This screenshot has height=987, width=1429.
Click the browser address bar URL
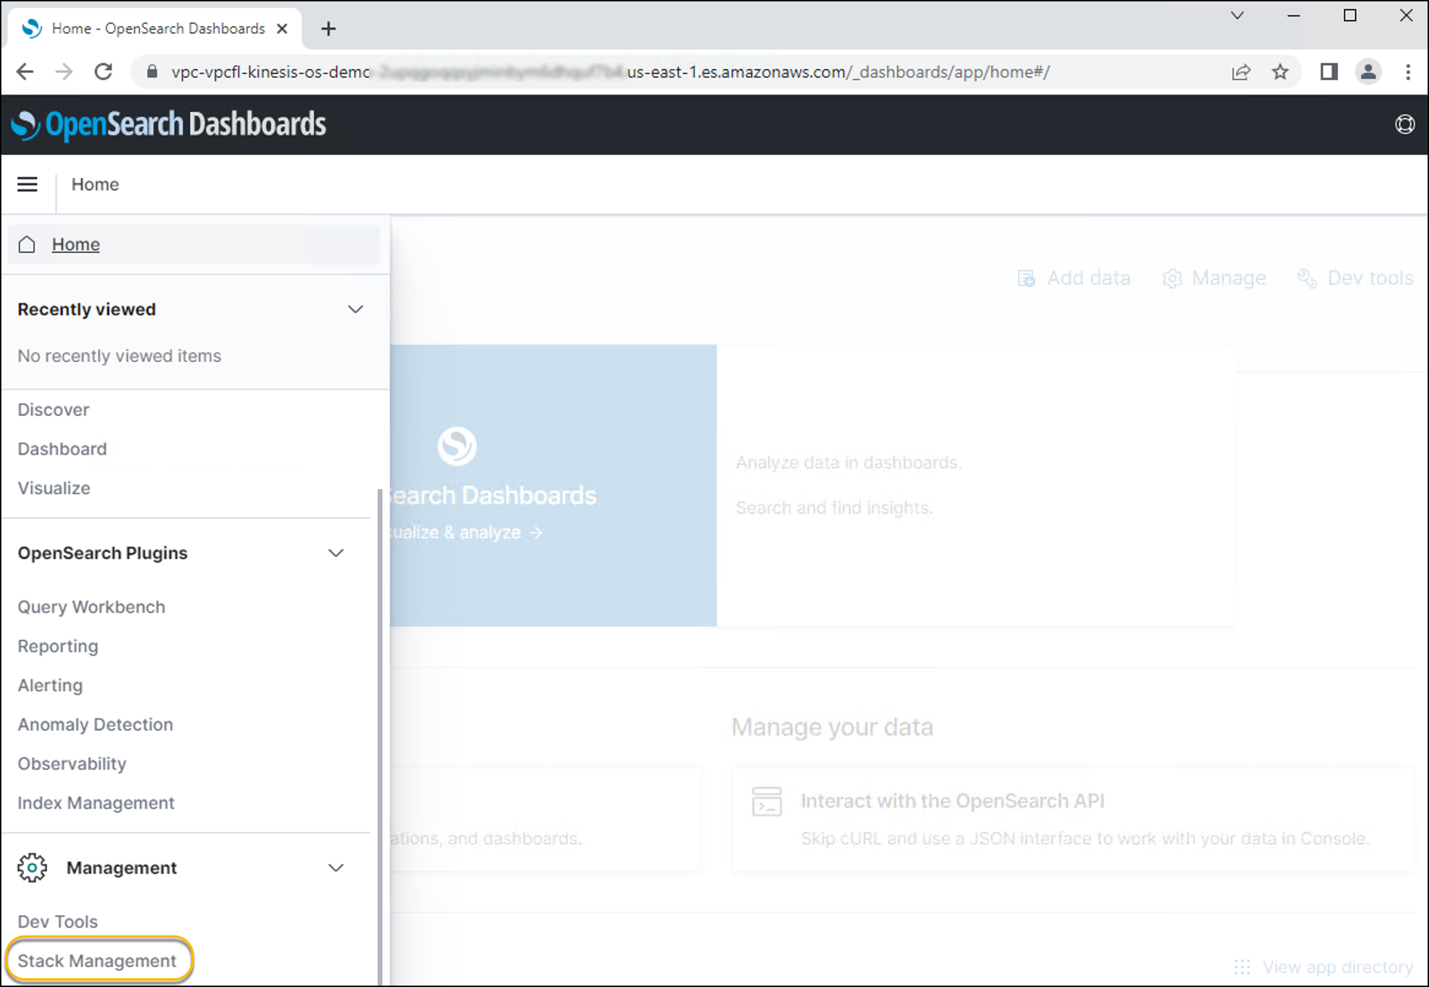coord(610,72)
